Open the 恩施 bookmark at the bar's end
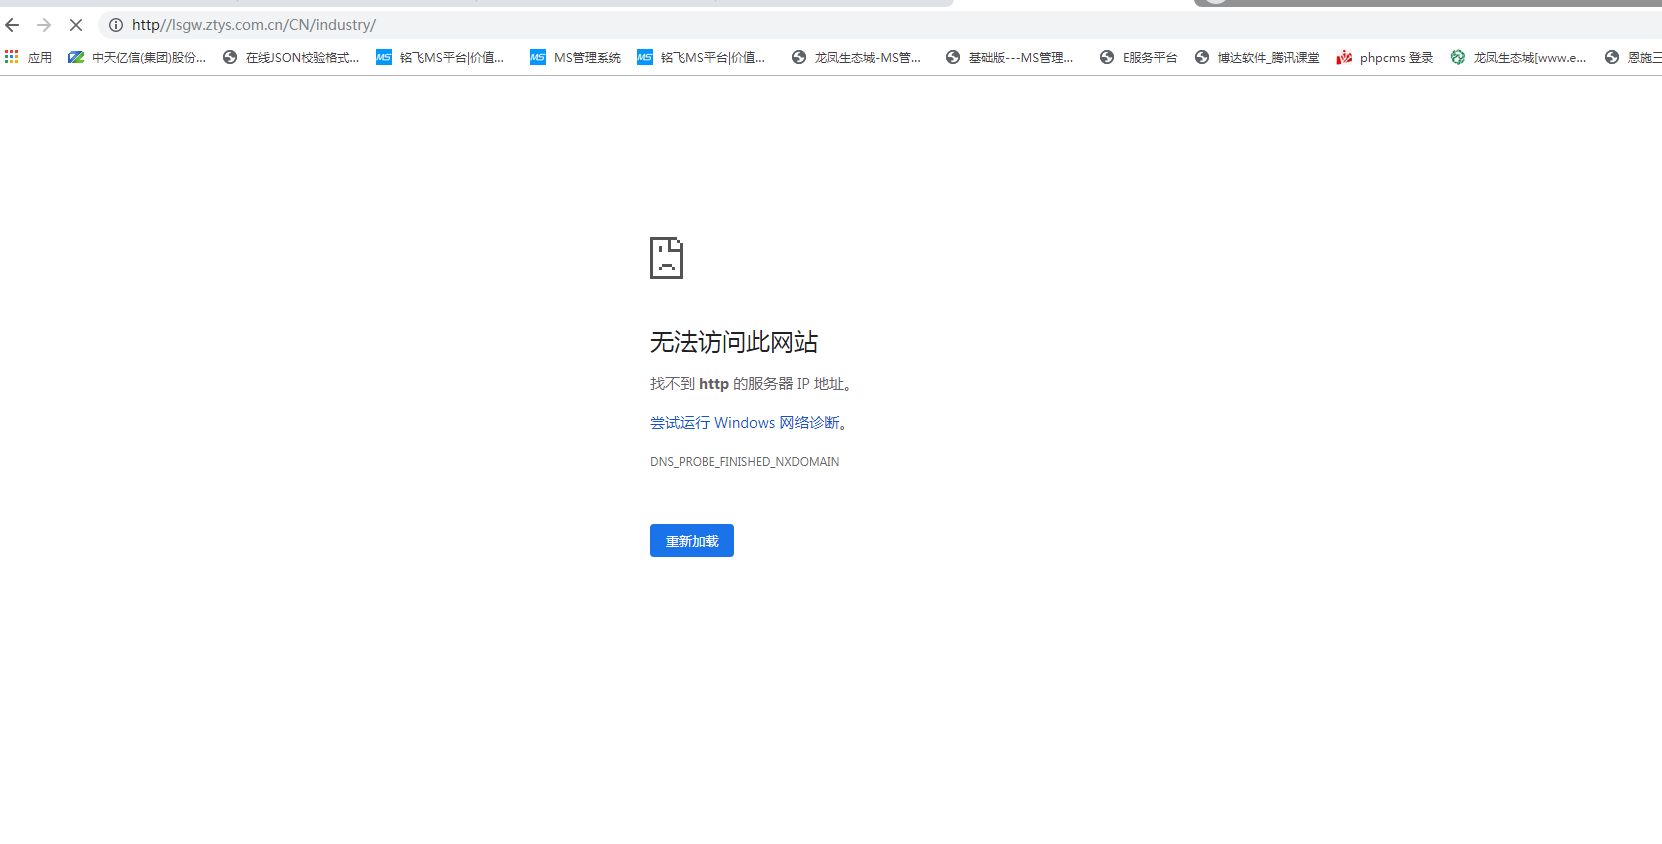 pyautogui.click(x=1633, y=58)
